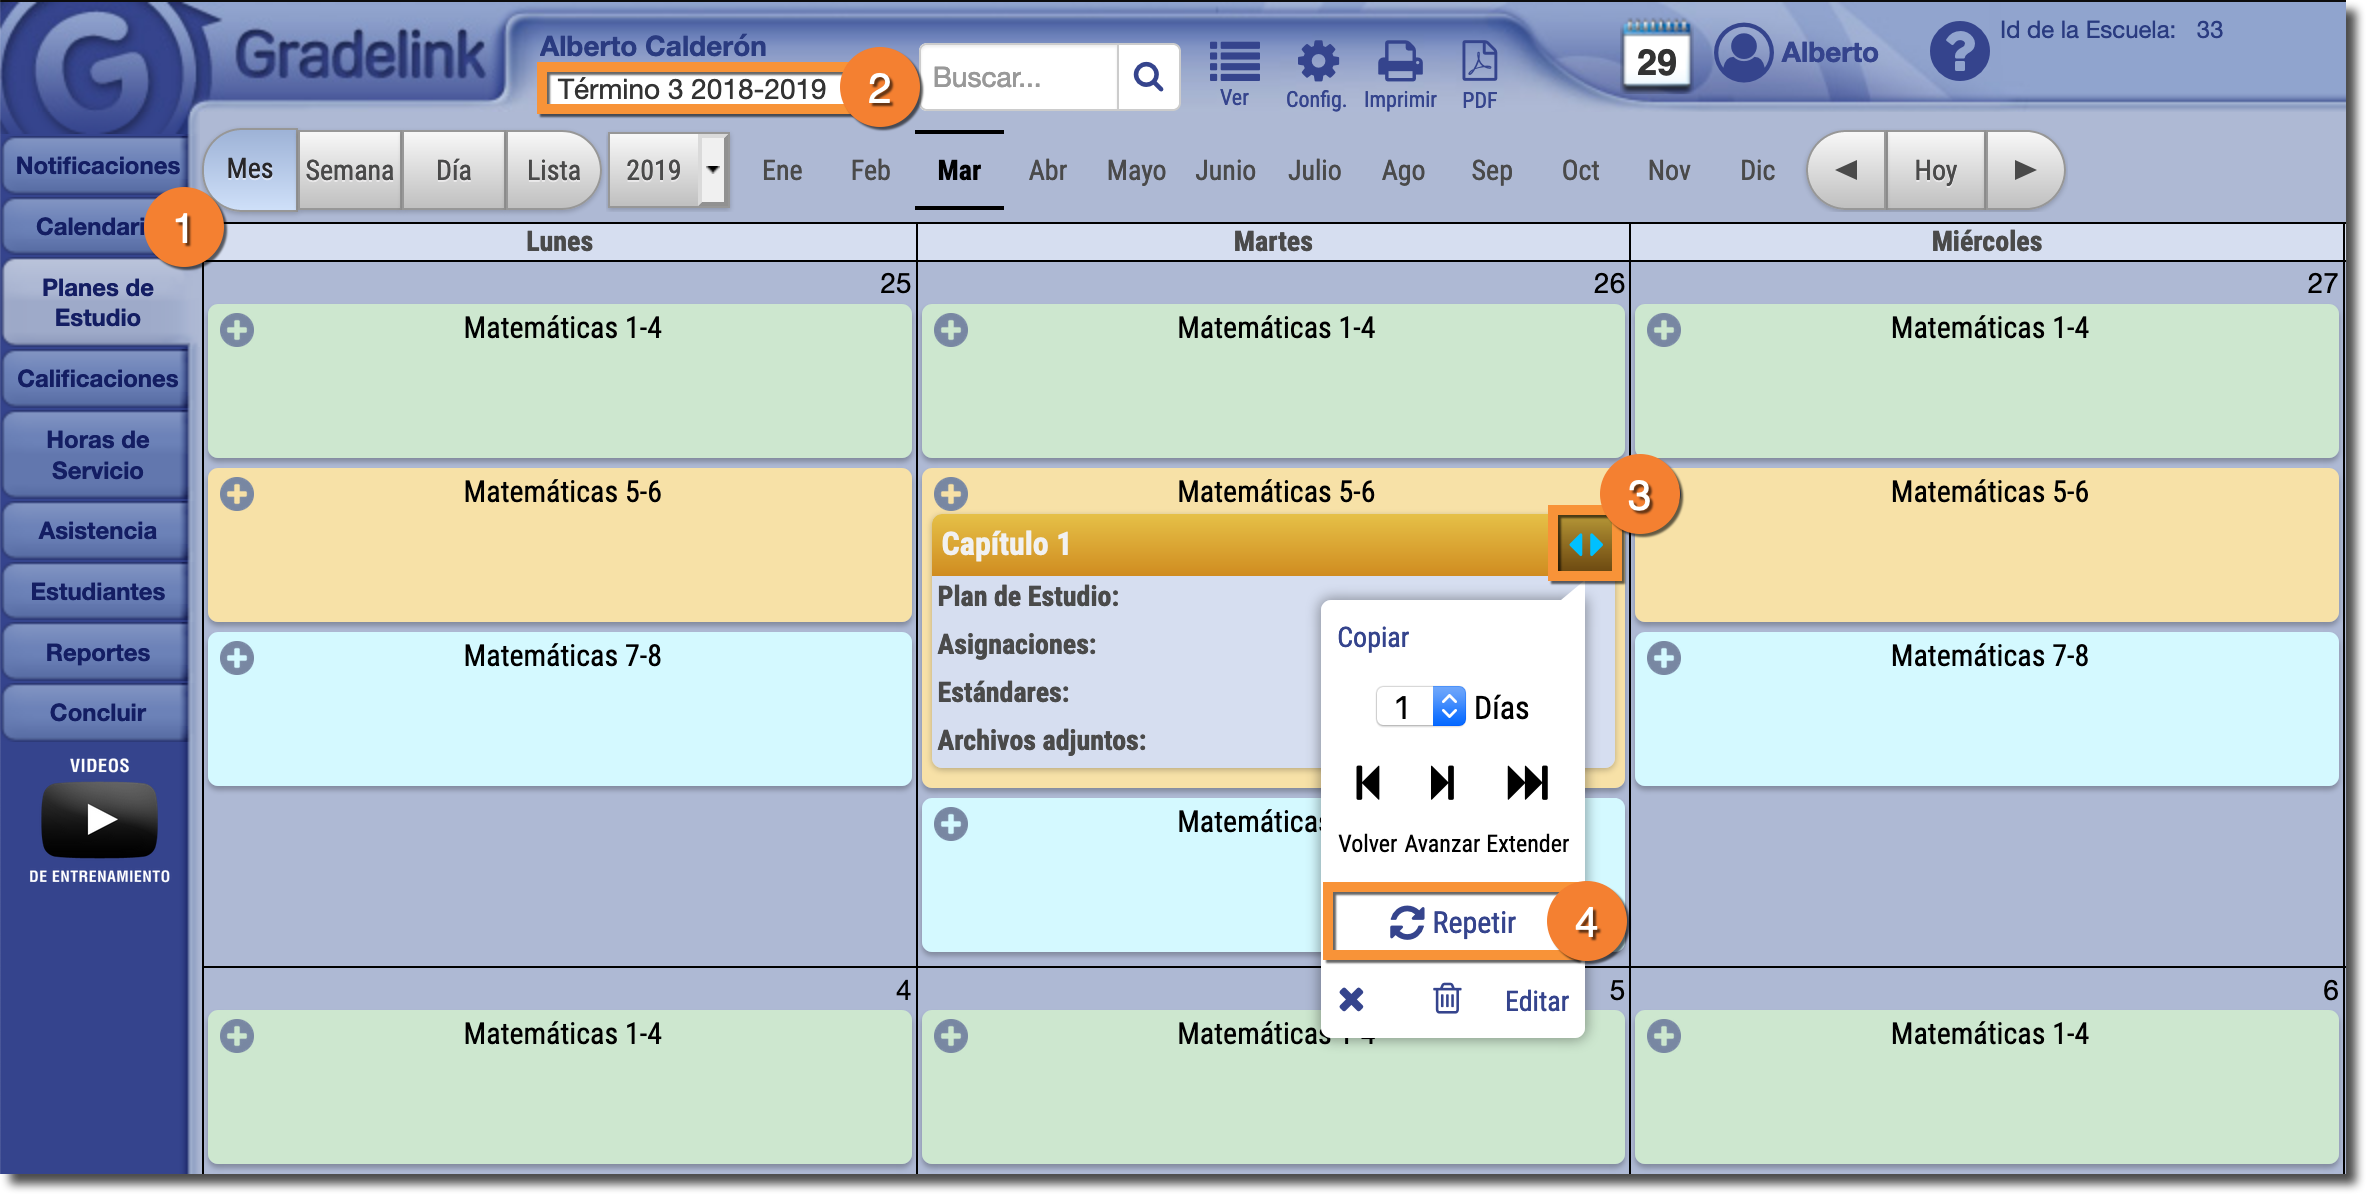Viewport: 2366px width, 1194px height.
Task: Click the Extender fast-forward icon
Action: 1526,783
